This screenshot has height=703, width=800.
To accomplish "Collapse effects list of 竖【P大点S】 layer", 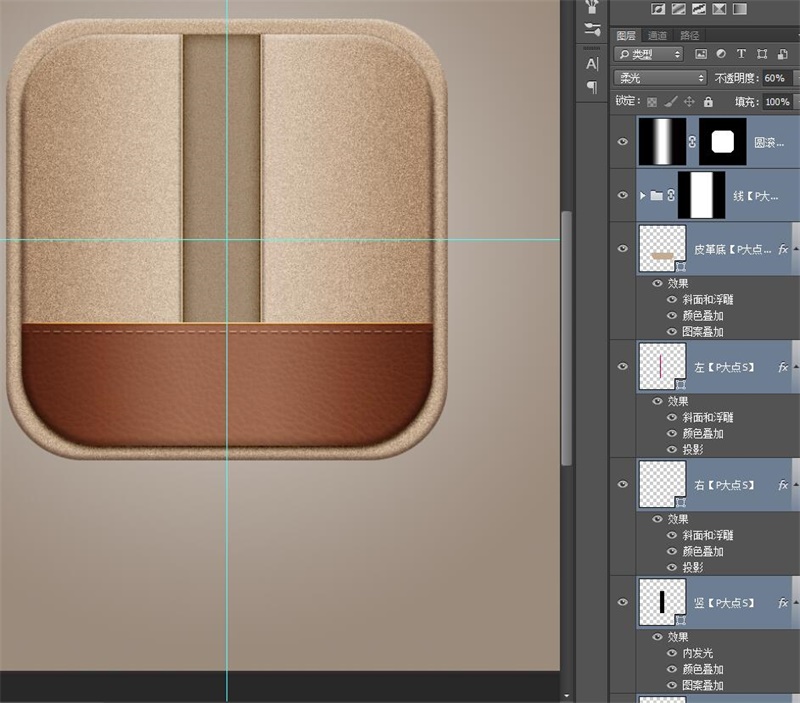I will (x=796, y=602).
